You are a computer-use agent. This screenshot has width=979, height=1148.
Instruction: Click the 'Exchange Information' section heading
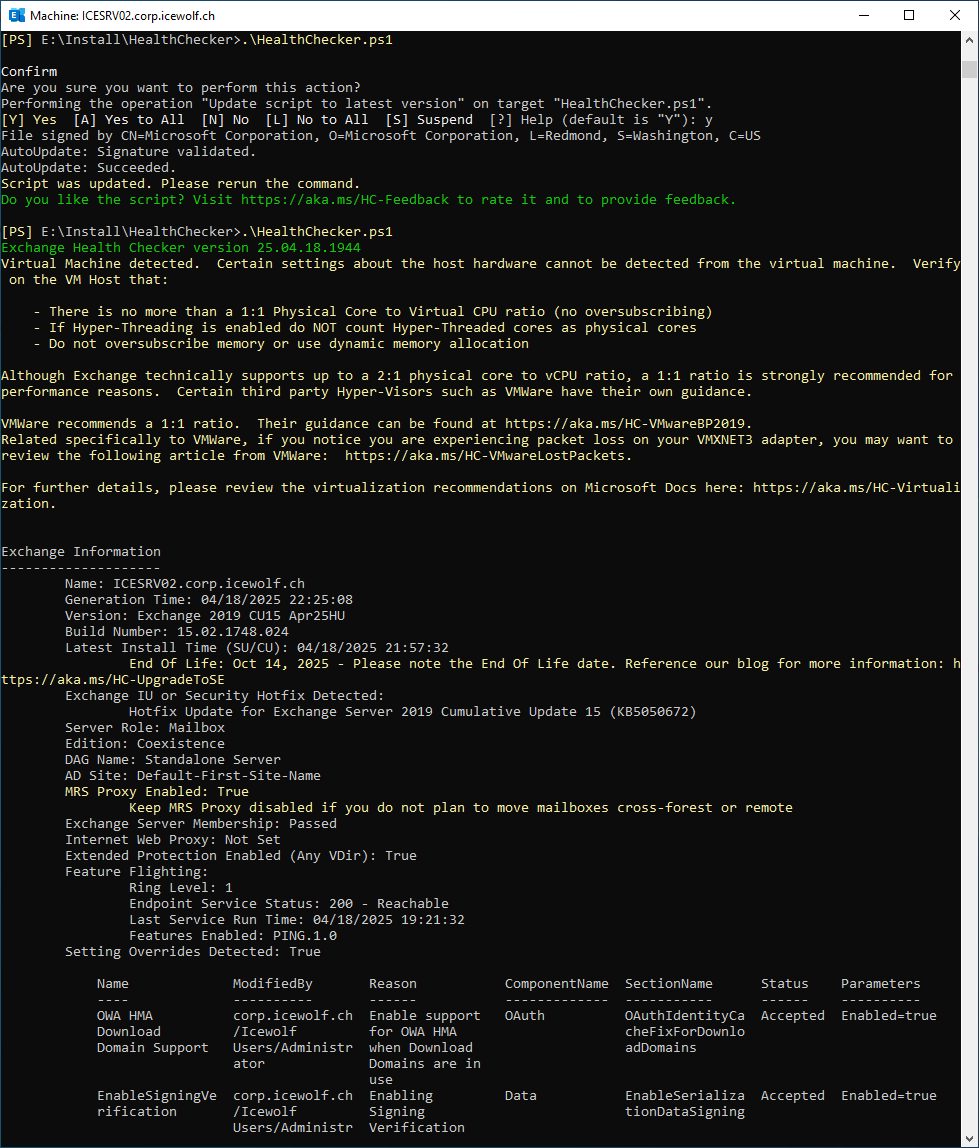click(81, 552)
